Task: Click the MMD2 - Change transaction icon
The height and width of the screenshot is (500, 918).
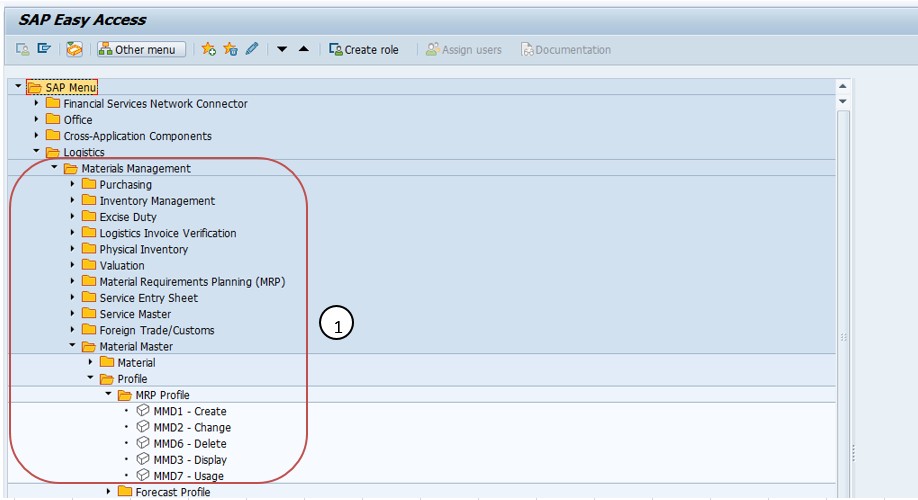Action: pos(143,427)
